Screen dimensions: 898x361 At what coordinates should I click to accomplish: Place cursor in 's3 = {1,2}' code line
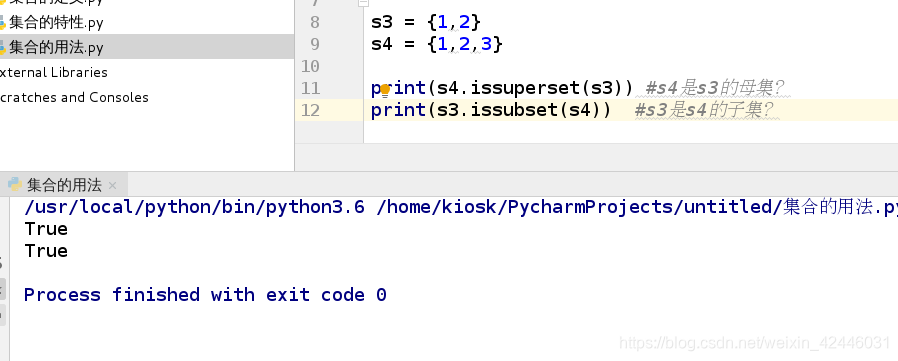click(x=426, y=22)
